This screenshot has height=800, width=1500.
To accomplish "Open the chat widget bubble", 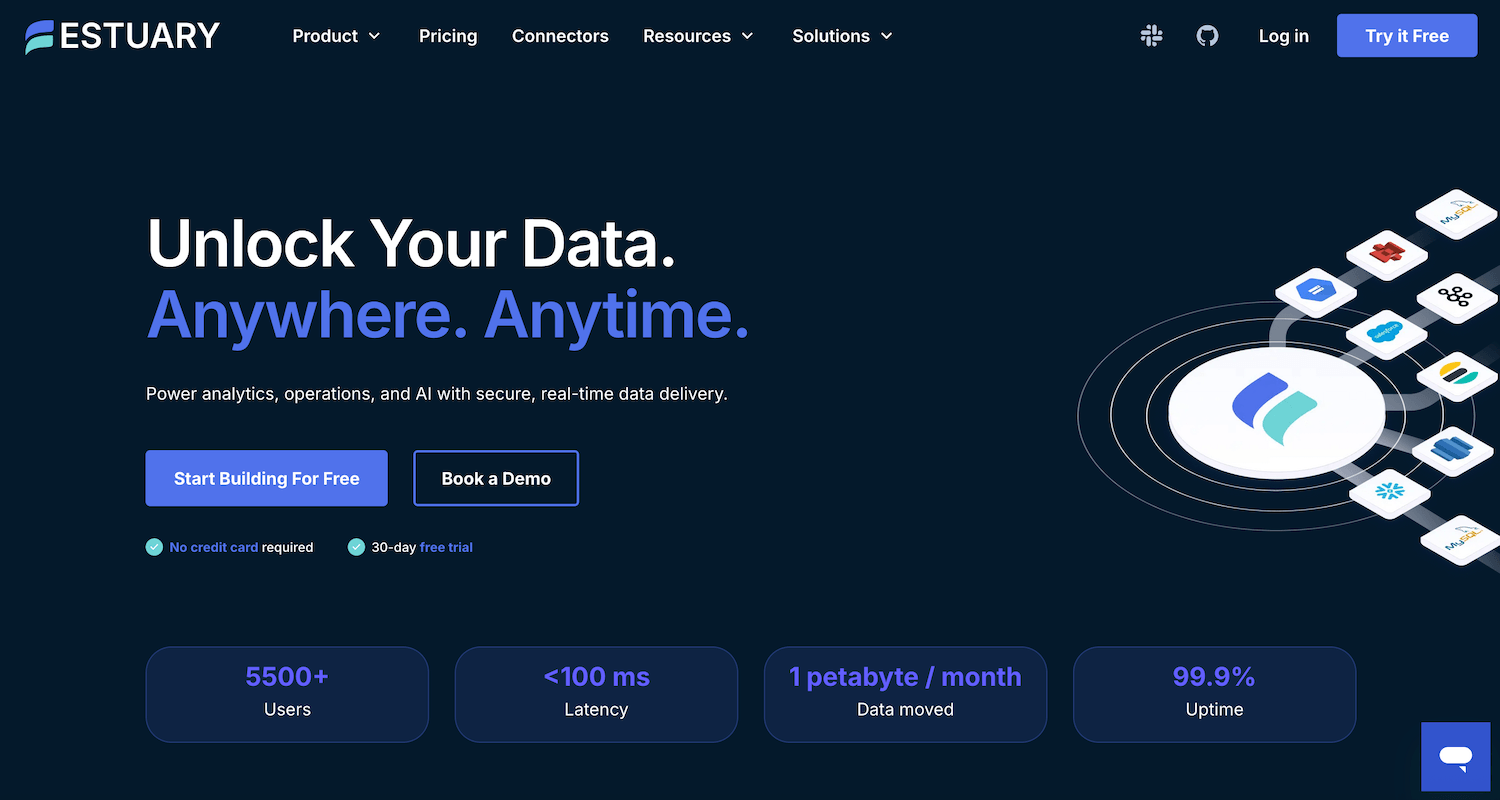I will coord(1455,756).
